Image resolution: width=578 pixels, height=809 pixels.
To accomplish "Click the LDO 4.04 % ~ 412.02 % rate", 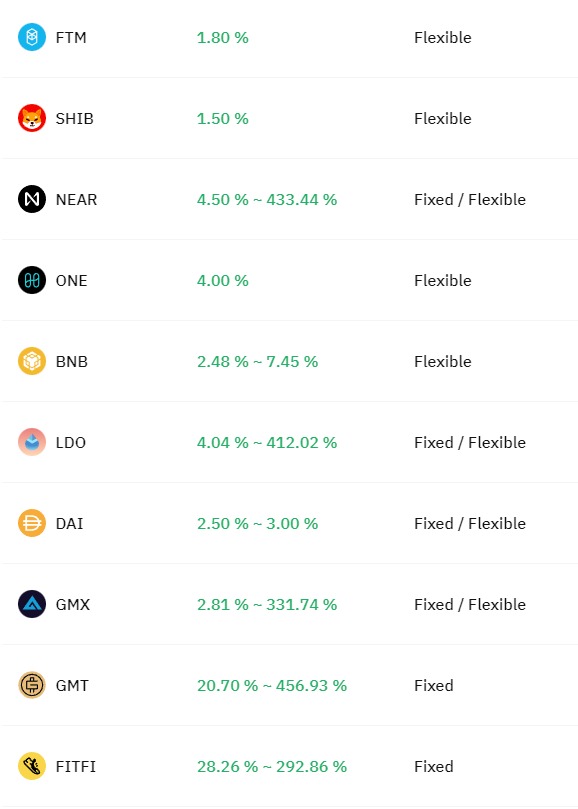I will pyautogui.click(x=267, y=443).
